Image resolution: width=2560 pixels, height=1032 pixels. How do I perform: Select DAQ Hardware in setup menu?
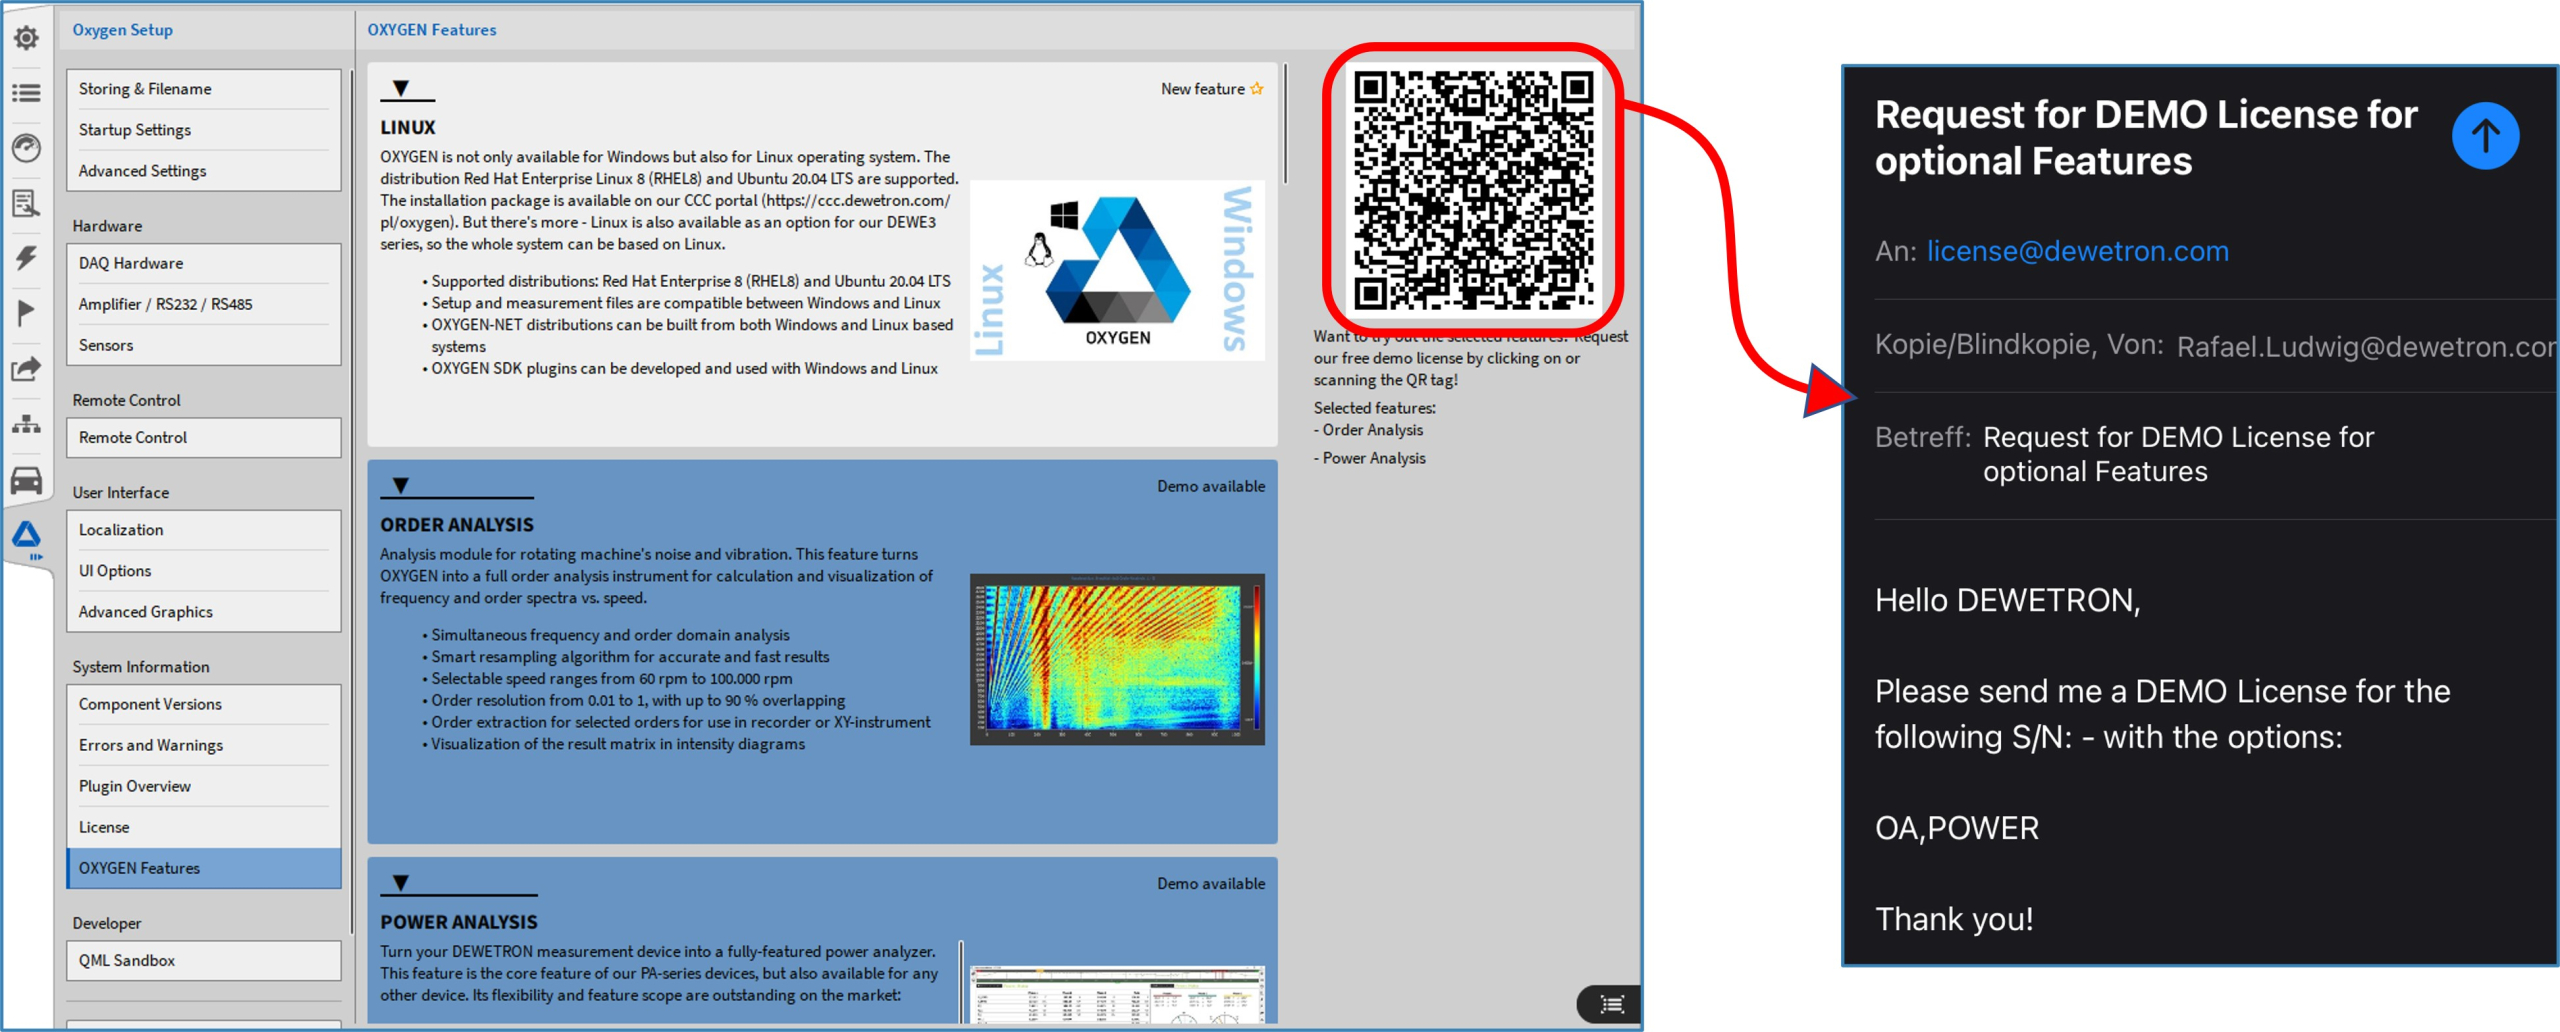tap(131, 263)
